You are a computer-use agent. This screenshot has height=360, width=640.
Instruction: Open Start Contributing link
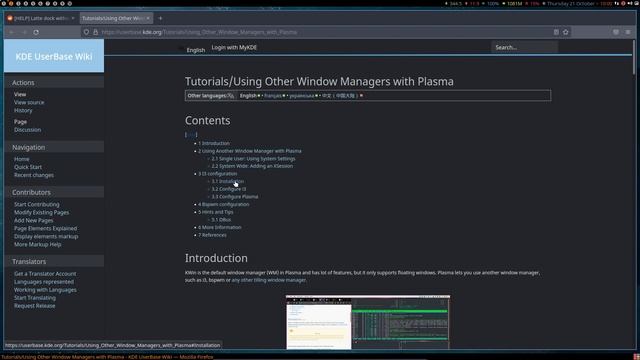37,204
